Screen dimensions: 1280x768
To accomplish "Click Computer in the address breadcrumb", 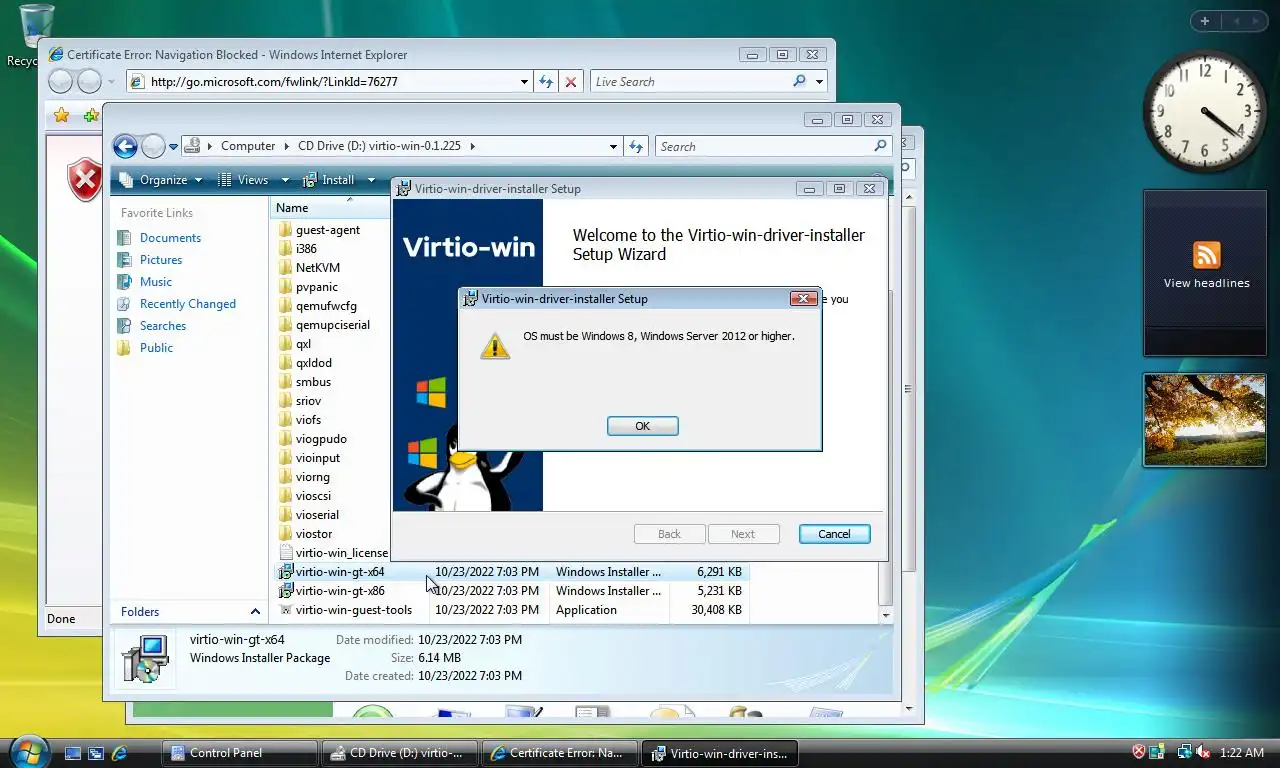I will 248,146.
